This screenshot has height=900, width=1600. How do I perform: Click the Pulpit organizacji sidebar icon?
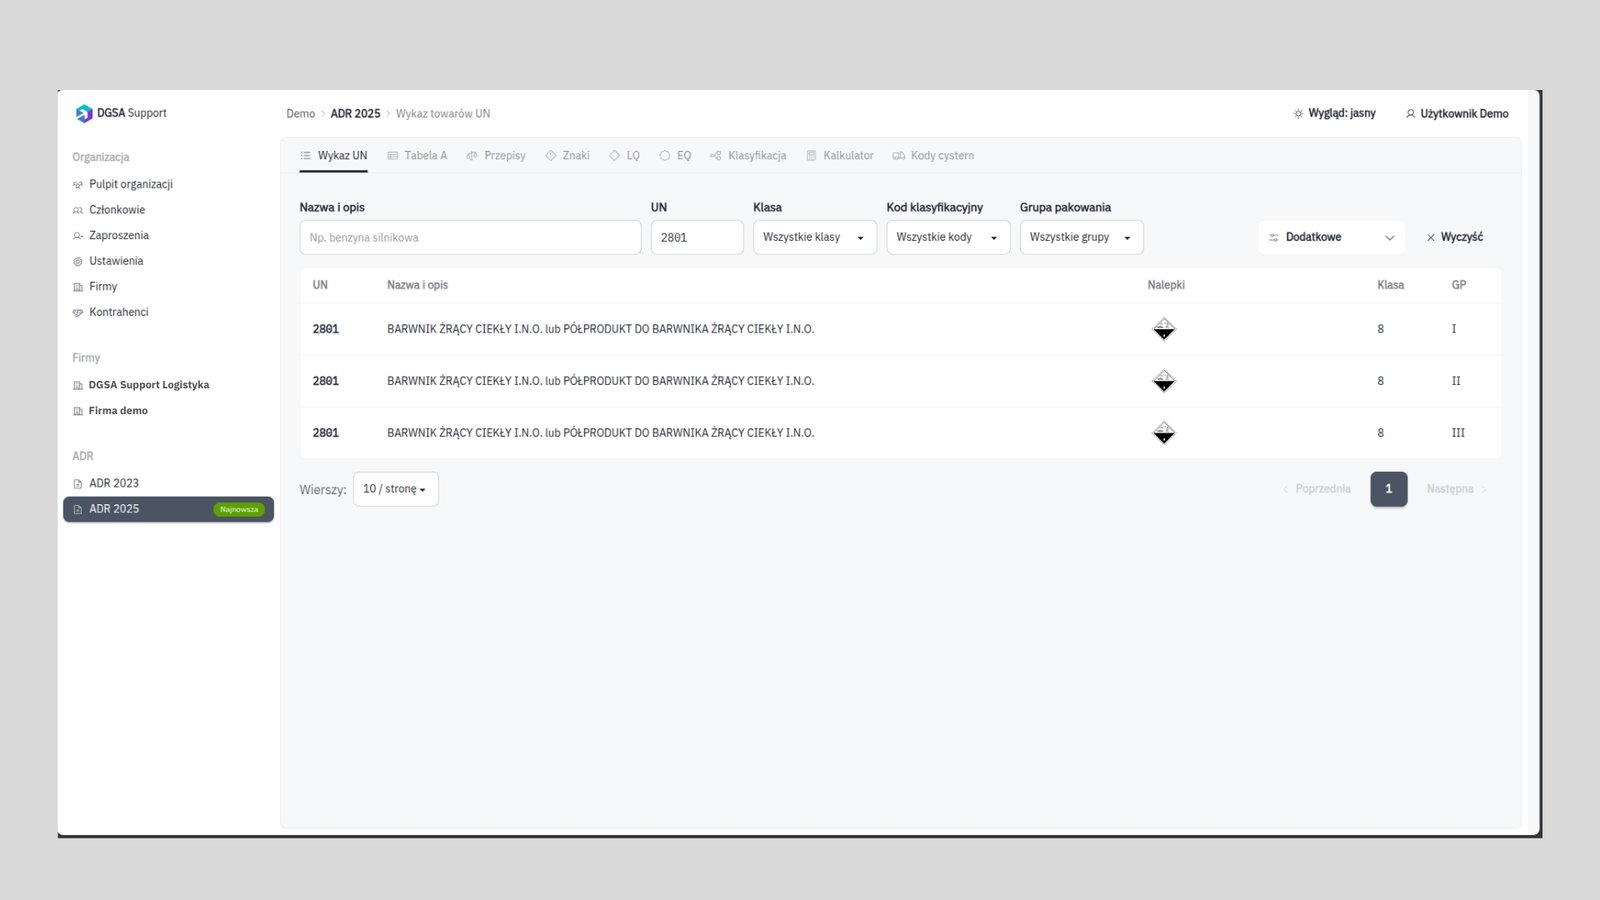[x=78, y=185]
